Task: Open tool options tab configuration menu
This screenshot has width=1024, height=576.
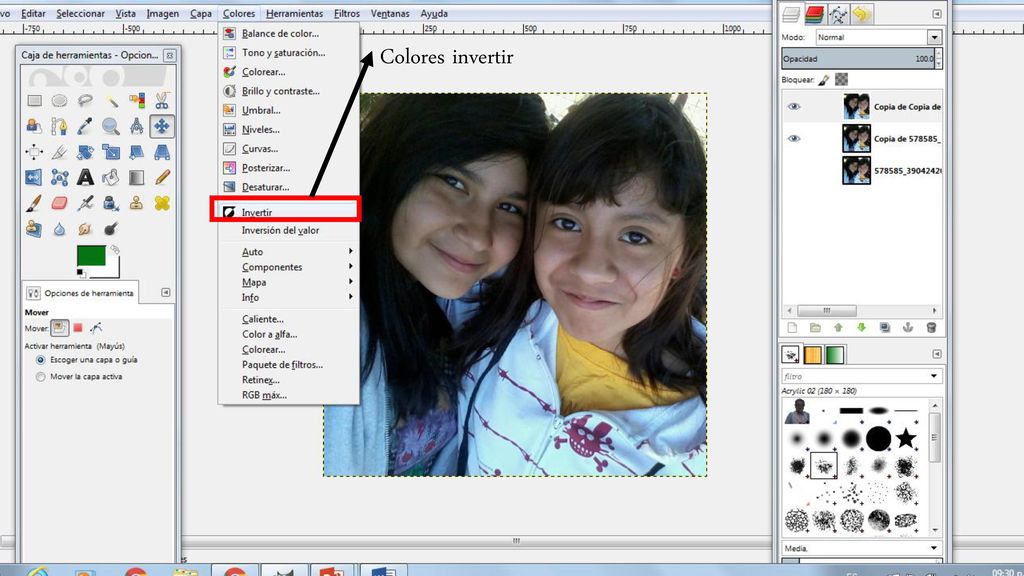Action: pyautogui.click(x=166, y=293)
